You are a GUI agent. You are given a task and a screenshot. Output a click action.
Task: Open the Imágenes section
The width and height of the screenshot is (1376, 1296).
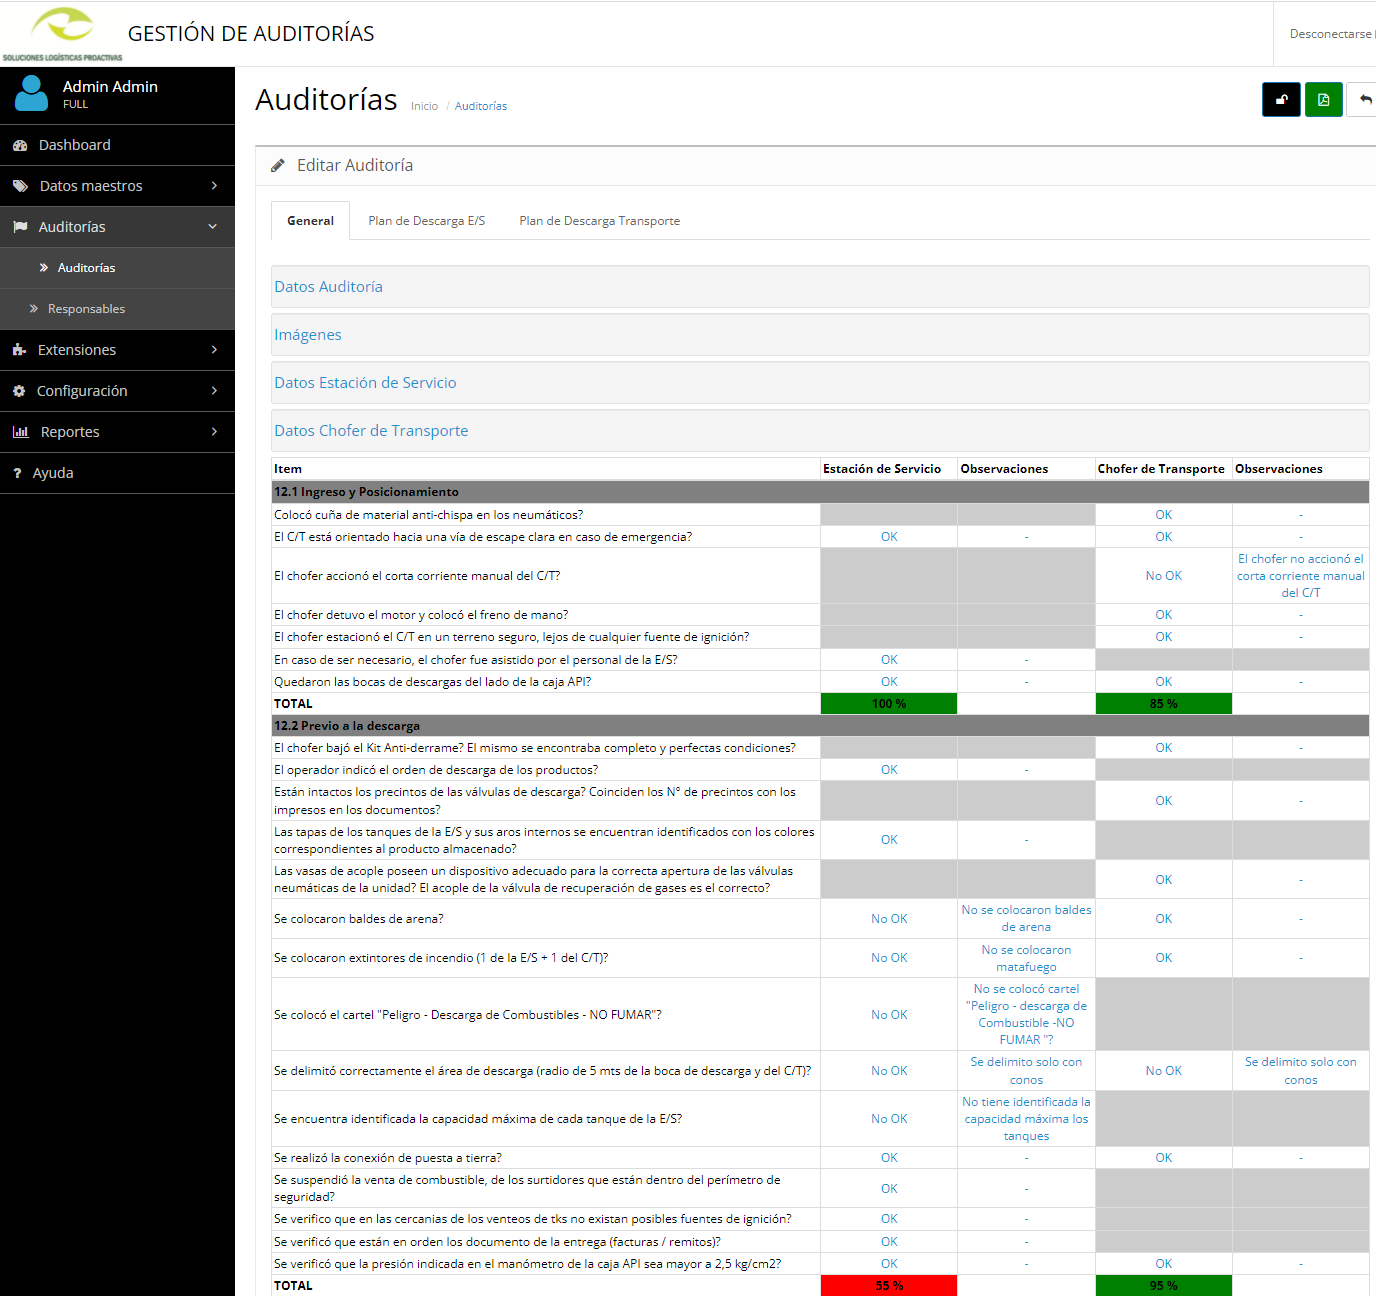click(x=308, y=335)
